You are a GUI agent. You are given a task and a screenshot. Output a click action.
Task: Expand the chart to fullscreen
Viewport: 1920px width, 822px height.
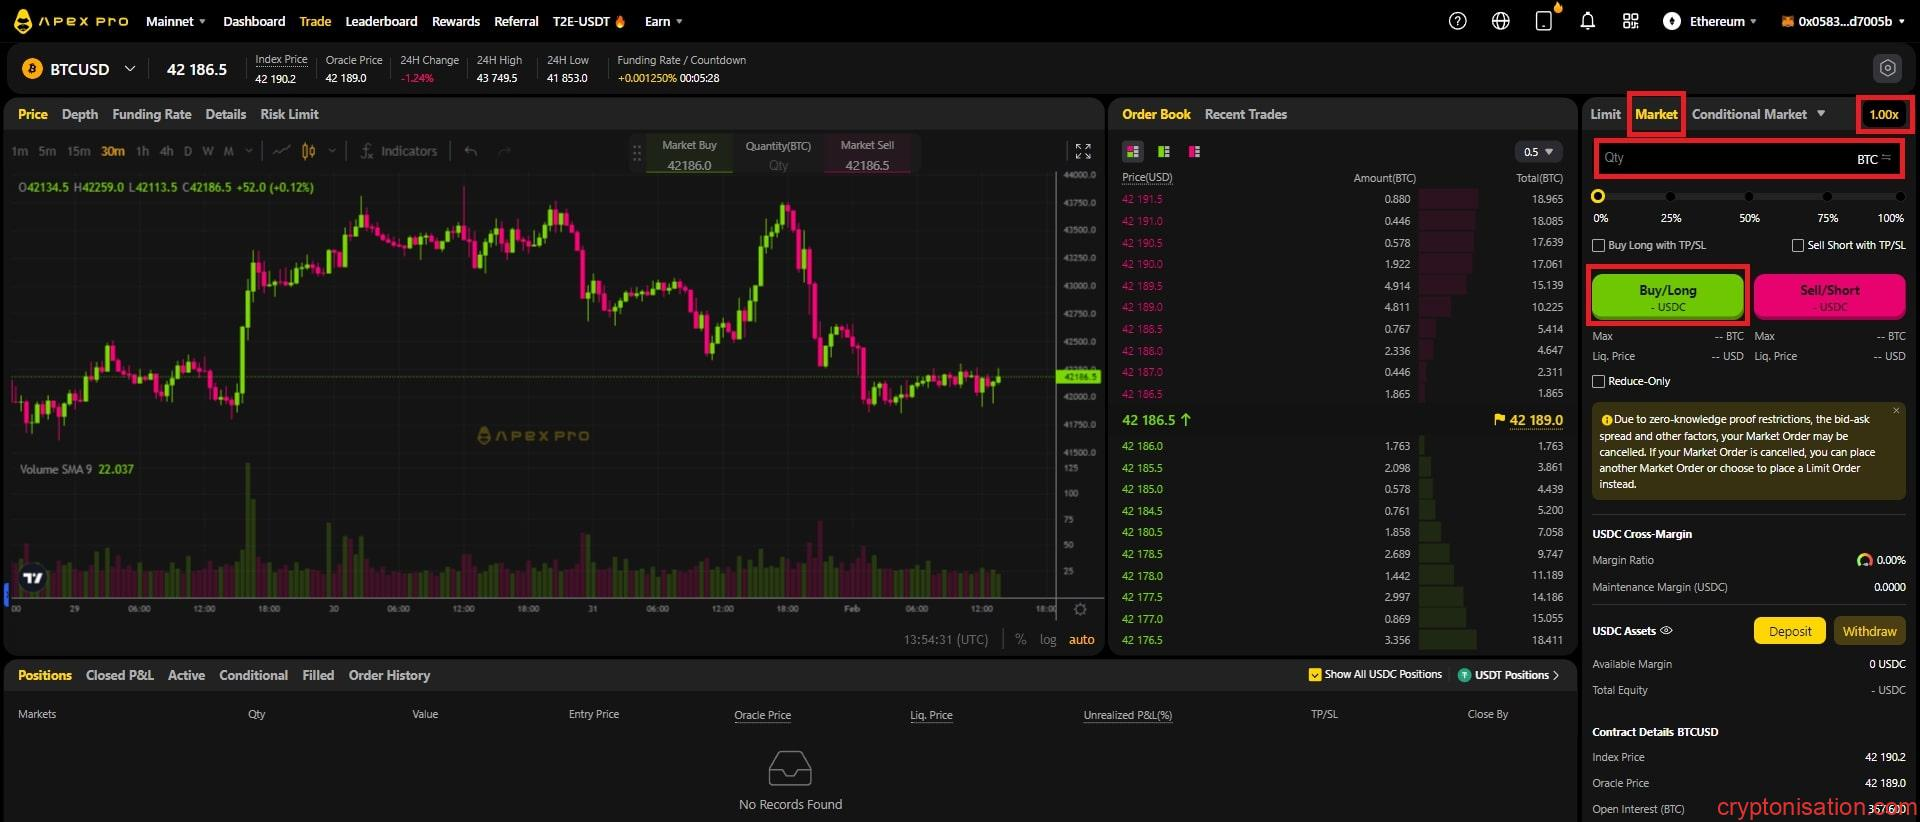click(x=1083, y=151)
